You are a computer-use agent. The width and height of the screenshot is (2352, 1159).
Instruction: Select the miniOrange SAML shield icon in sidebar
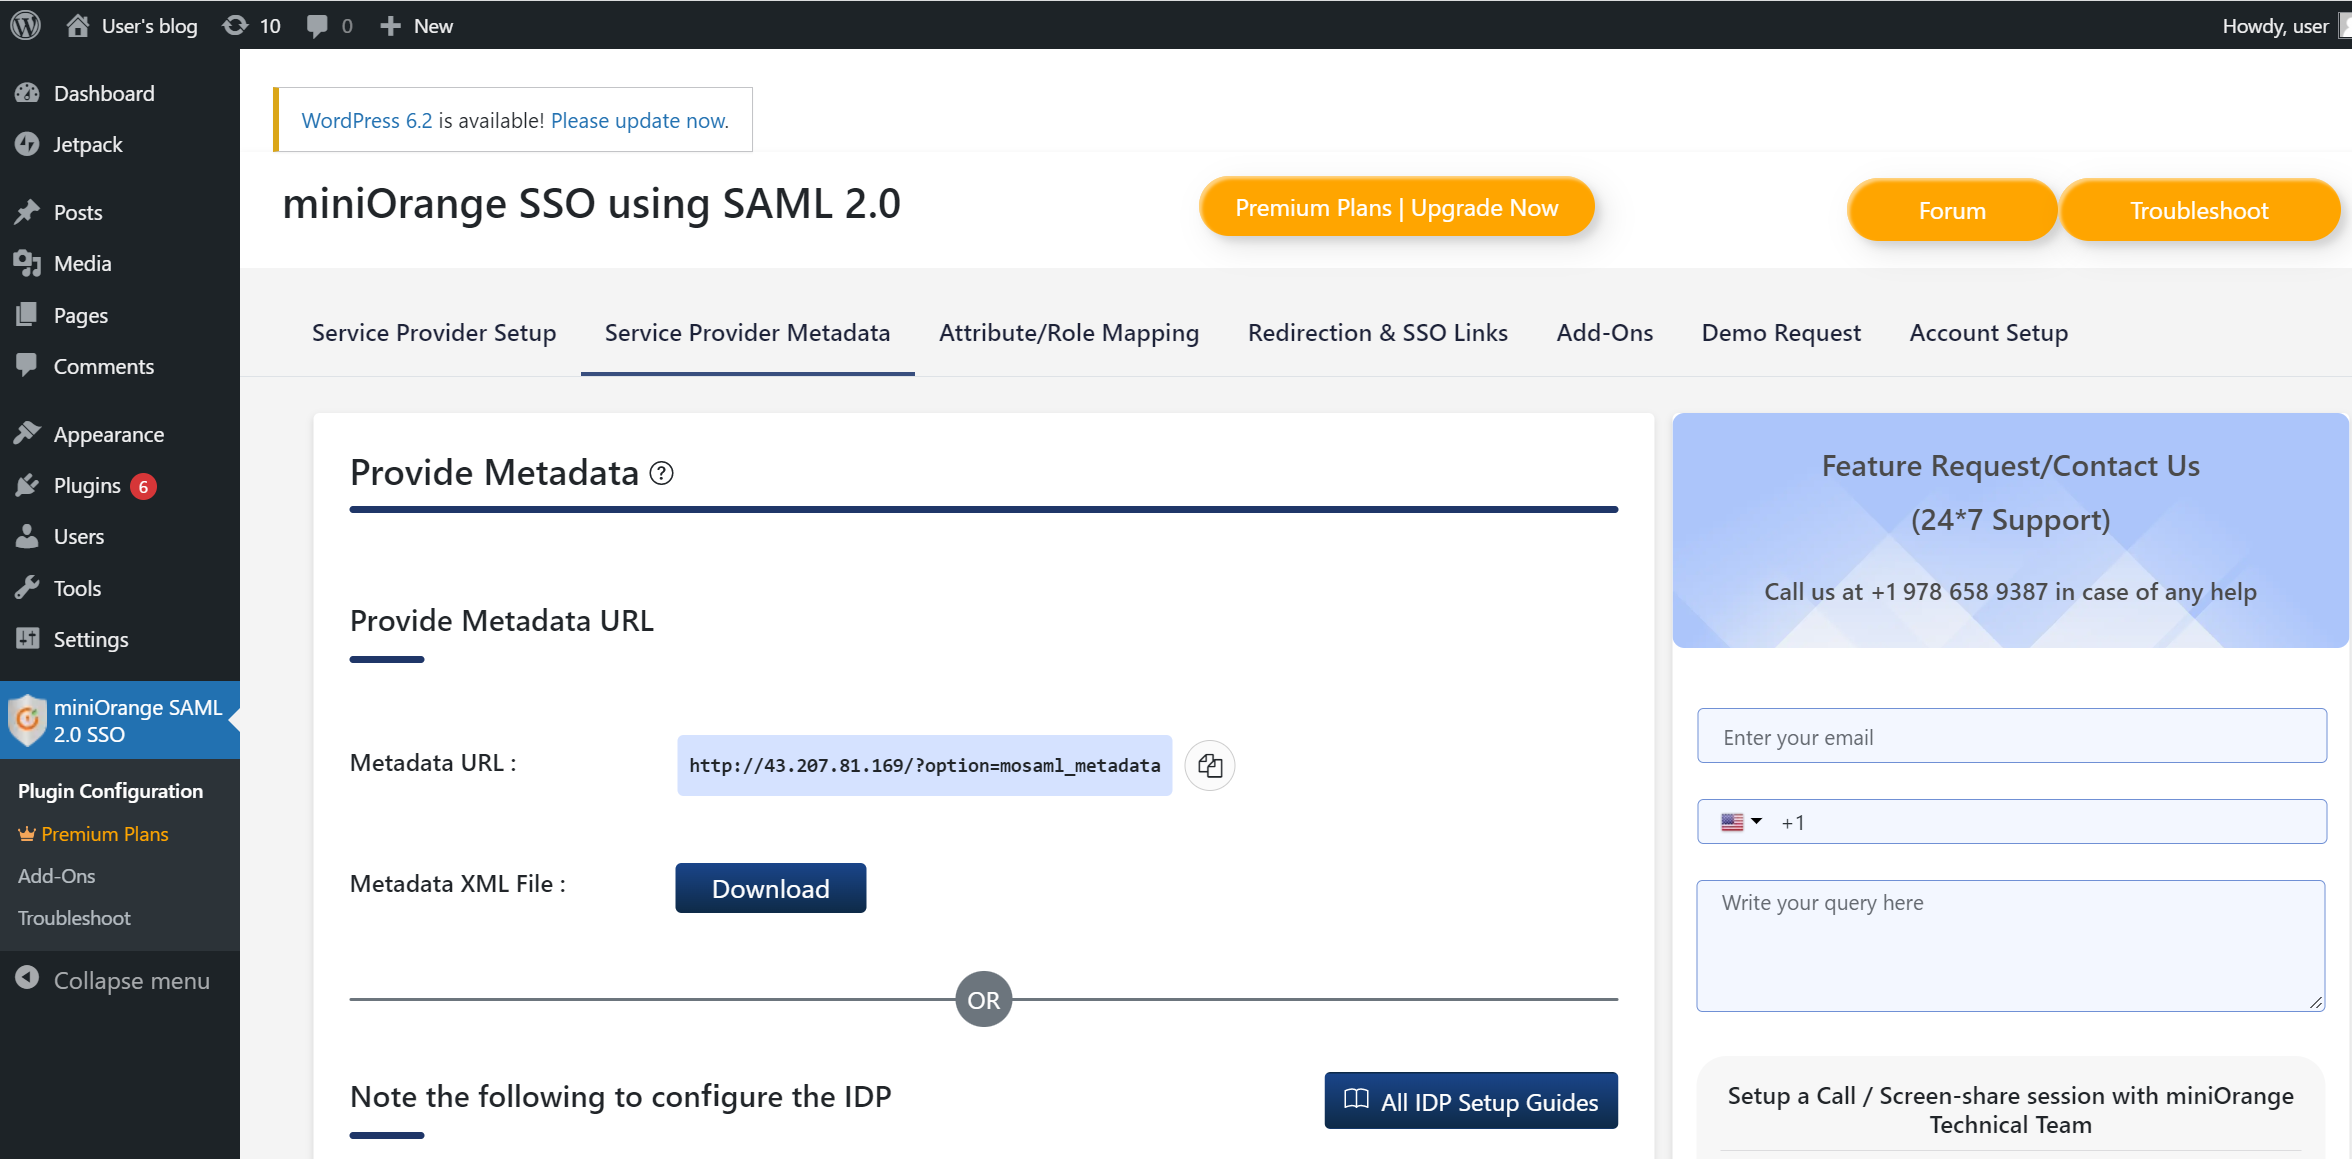click(x=28, y=720)
